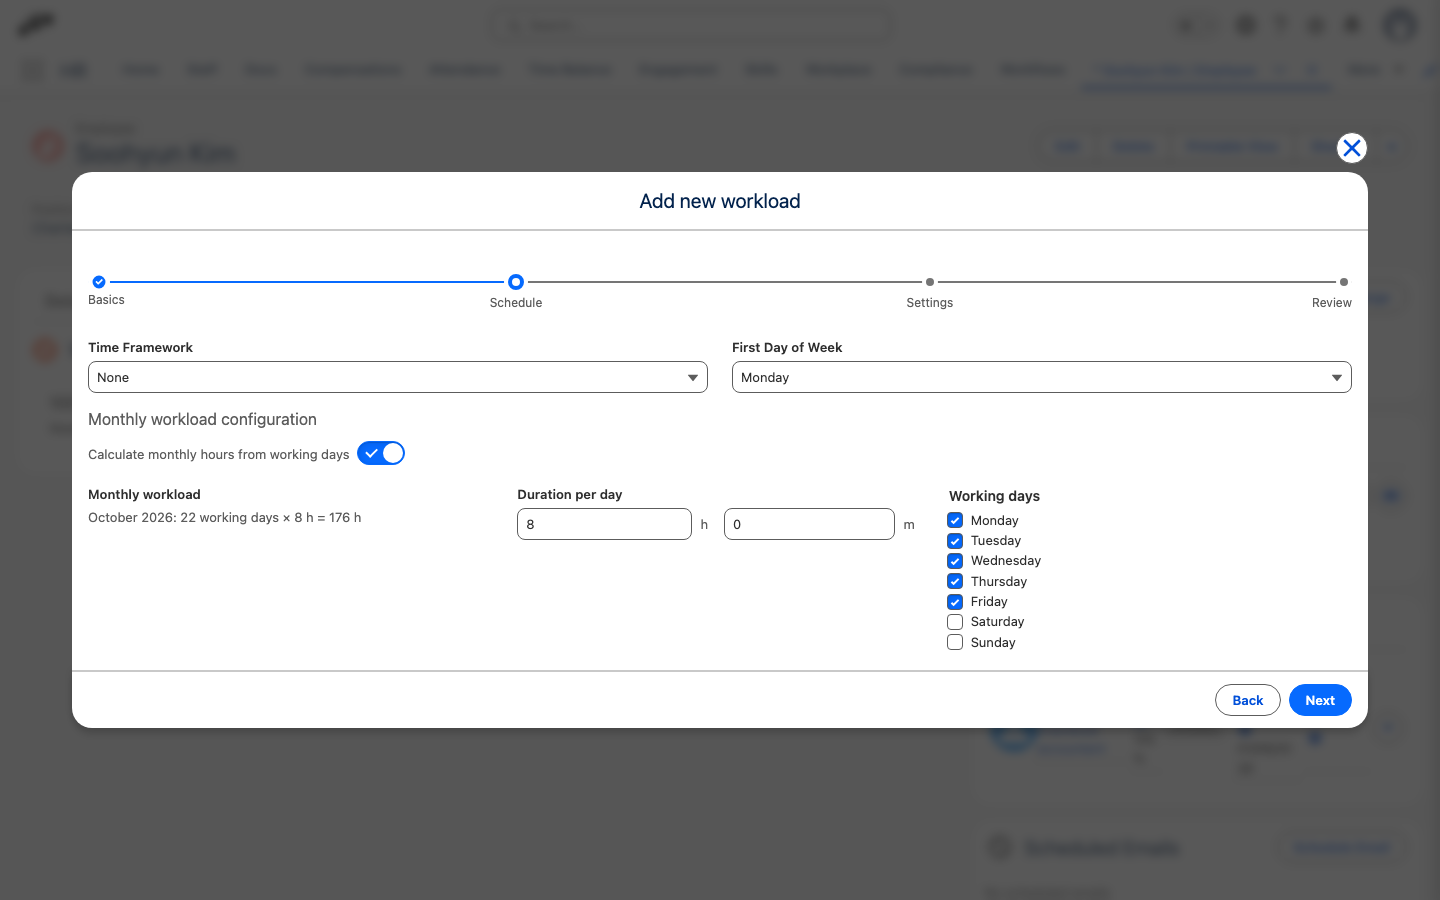Focus the duration hours field
The height and width of the screenshot is (900, 1440).
click(604, 524)
